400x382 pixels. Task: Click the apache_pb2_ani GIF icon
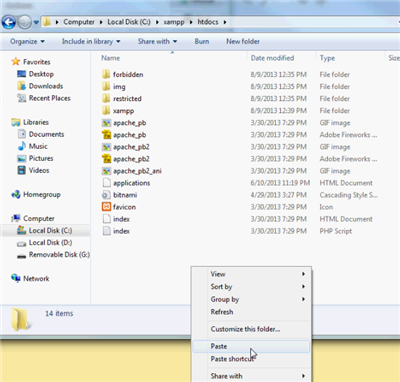[x=106, y=171]
